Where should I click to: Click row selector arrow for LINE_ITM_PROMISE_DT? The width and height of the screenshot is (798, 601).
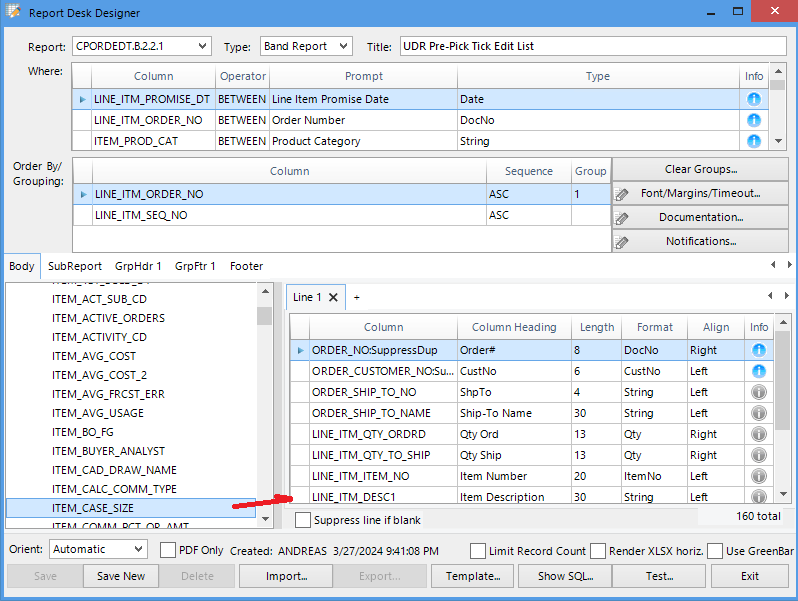82,99
